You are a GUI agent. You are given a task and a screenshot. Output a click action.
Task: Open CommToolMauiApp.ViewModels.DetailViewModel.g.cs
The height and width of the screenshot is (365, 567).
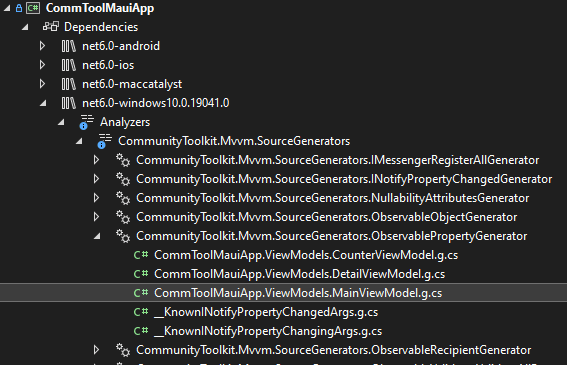click(299, 274)
